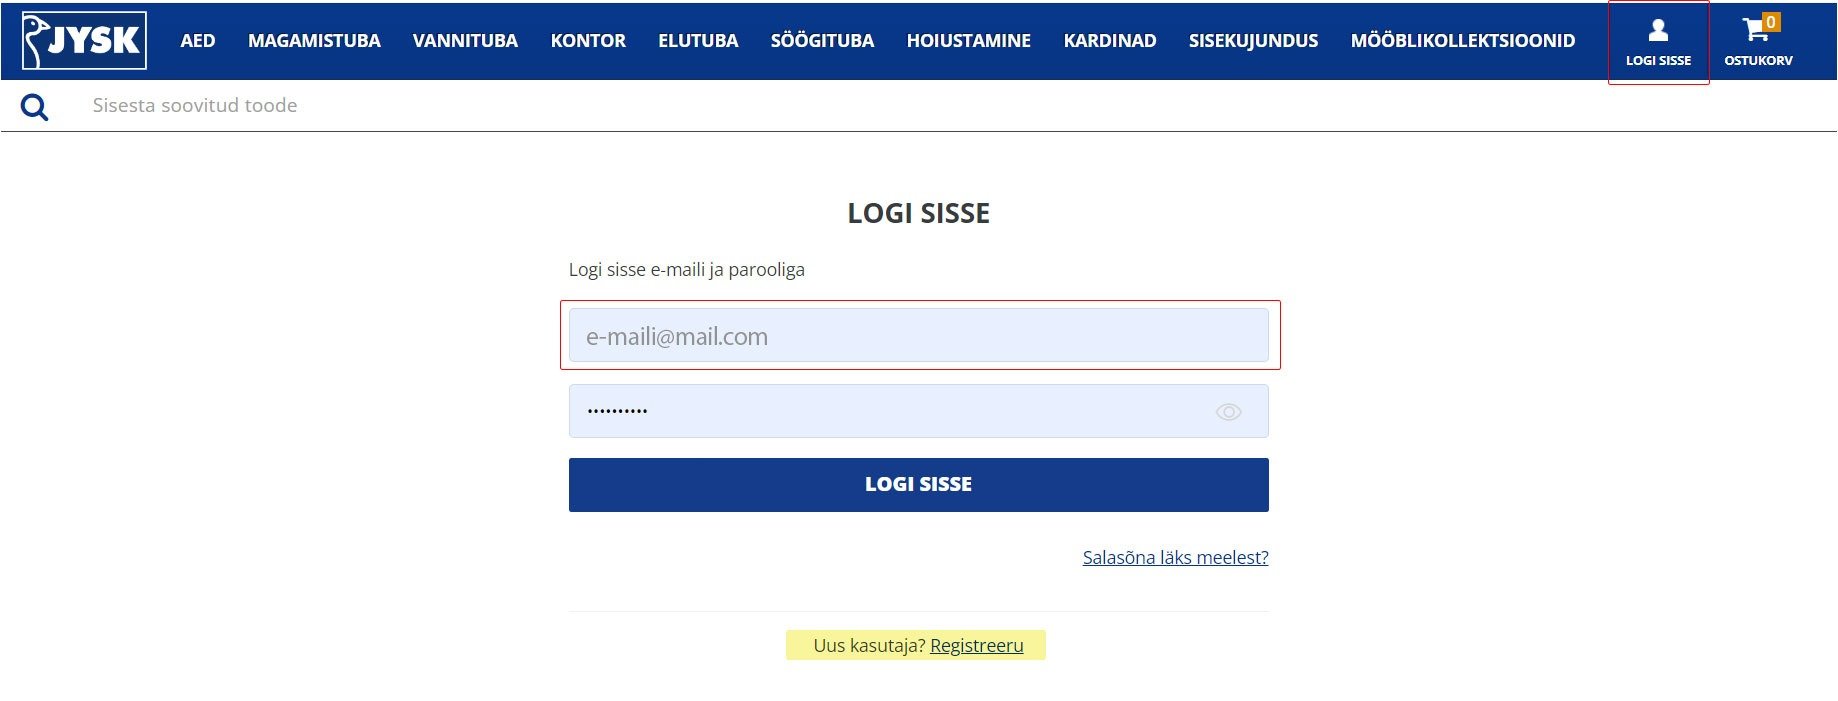This screenshot has width=1838, height=701.
Task: Focus the e-mail input field
Action: pos(918,335)
